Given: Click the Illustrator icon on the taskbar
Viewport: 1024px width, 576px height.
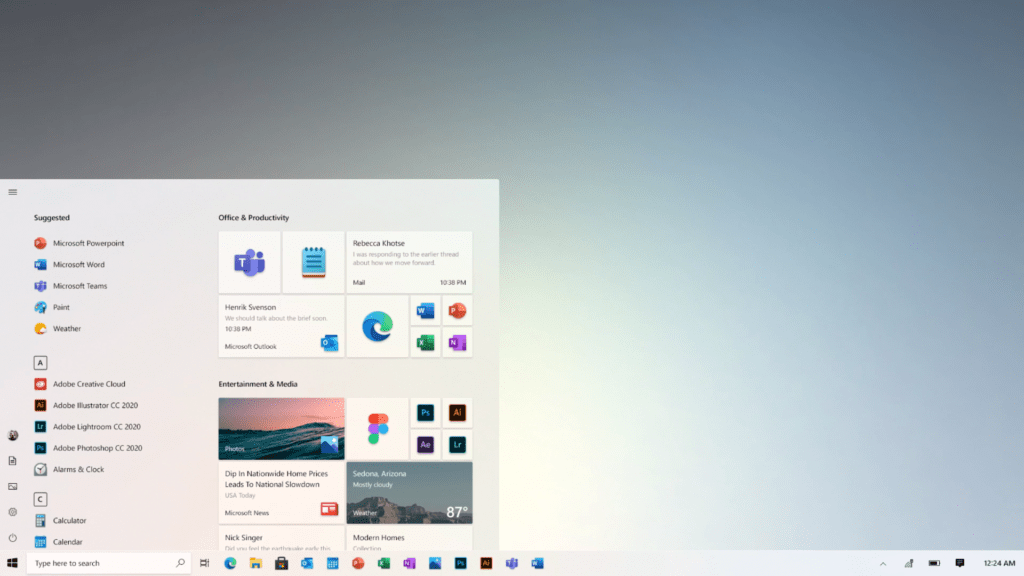Looking at the screenshot, I should tap(486, 563).
